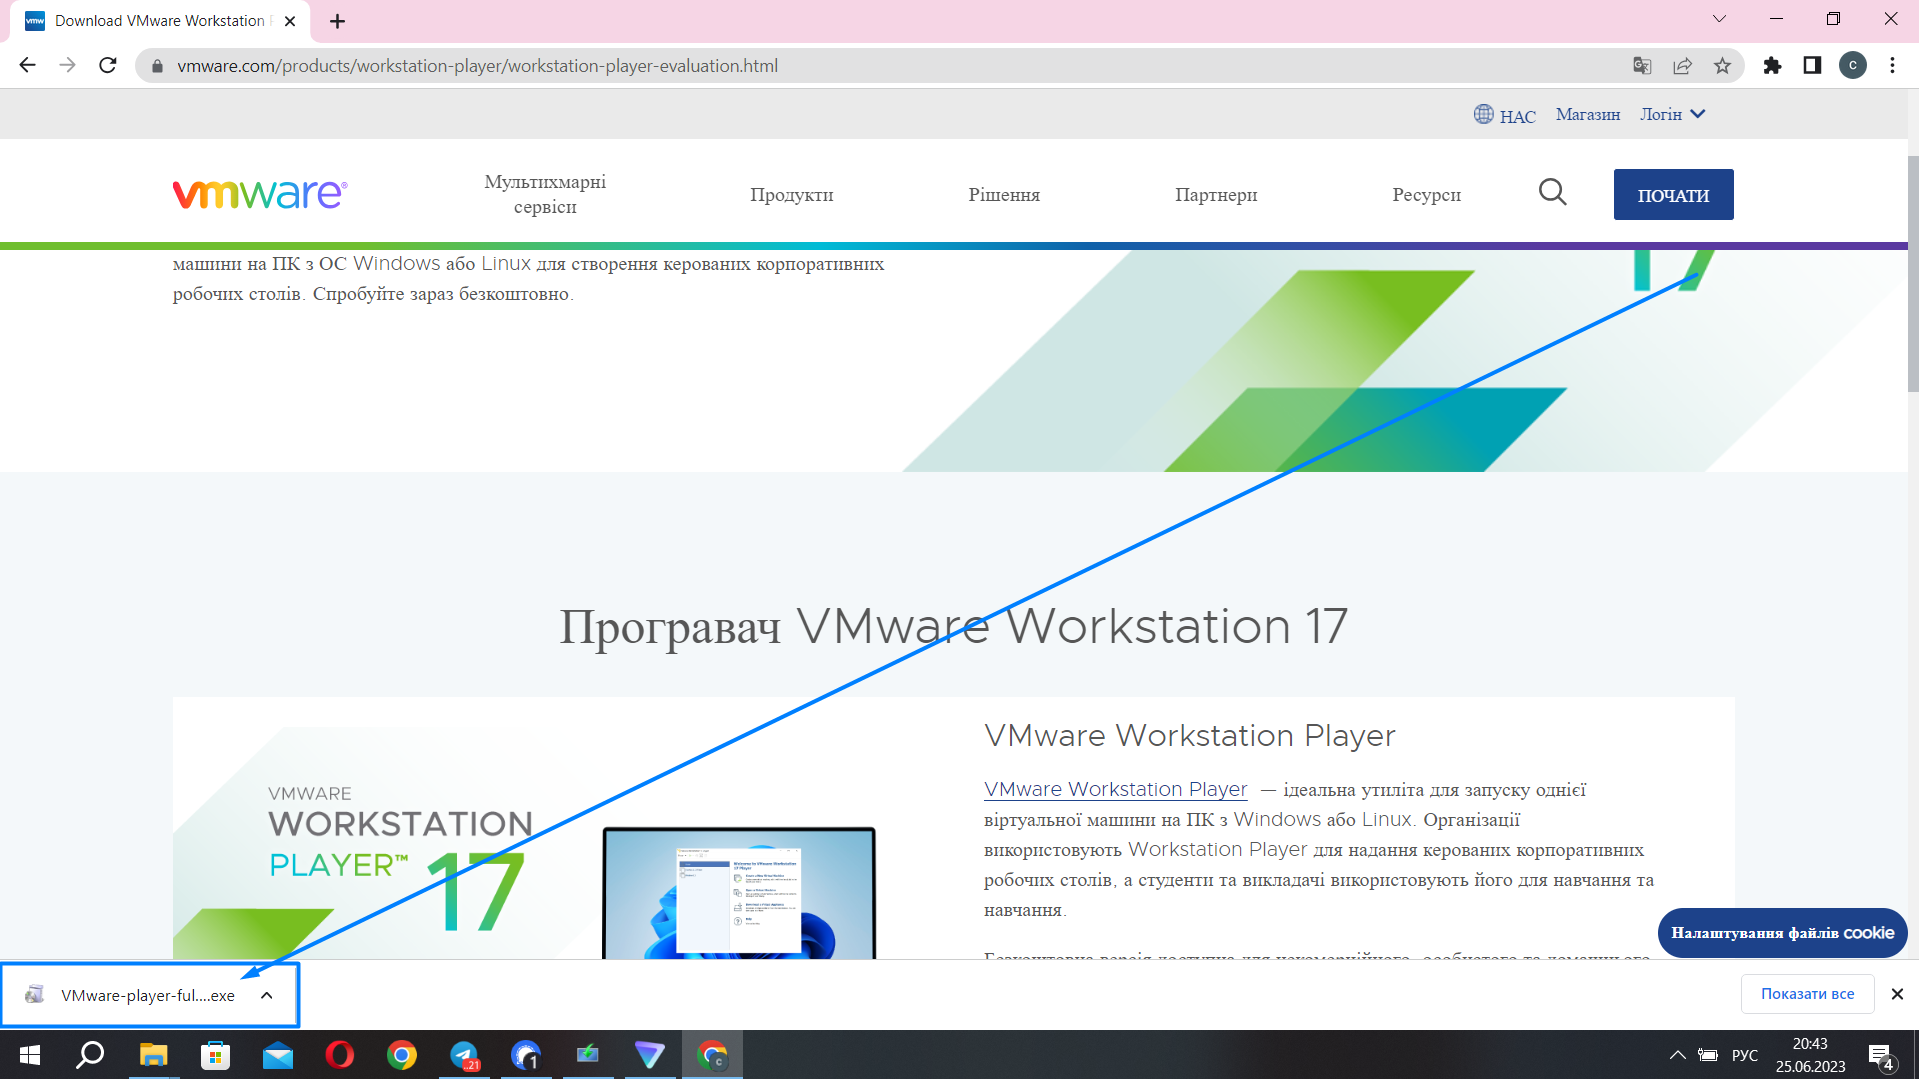The image size is (1919, 1079).
Task: Open the Магазин link
Action: (x=1587, y=114)
